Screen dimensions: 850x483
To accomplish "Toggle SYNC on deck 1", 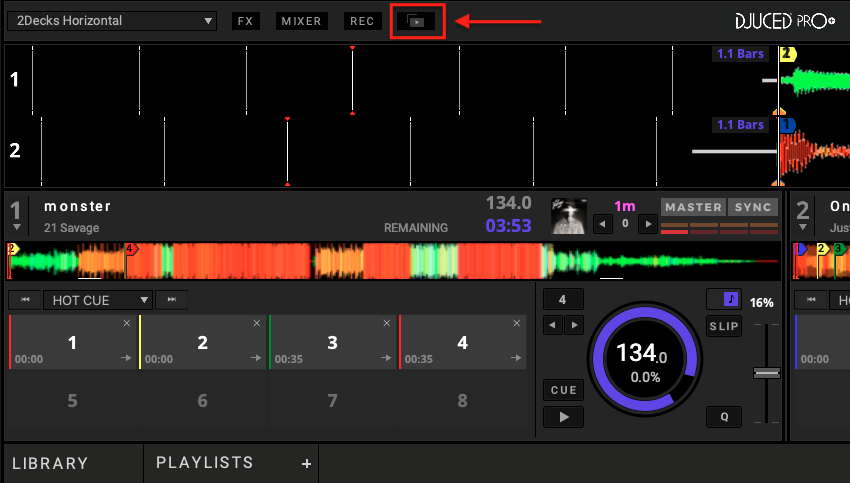I will tap(752, 207).
